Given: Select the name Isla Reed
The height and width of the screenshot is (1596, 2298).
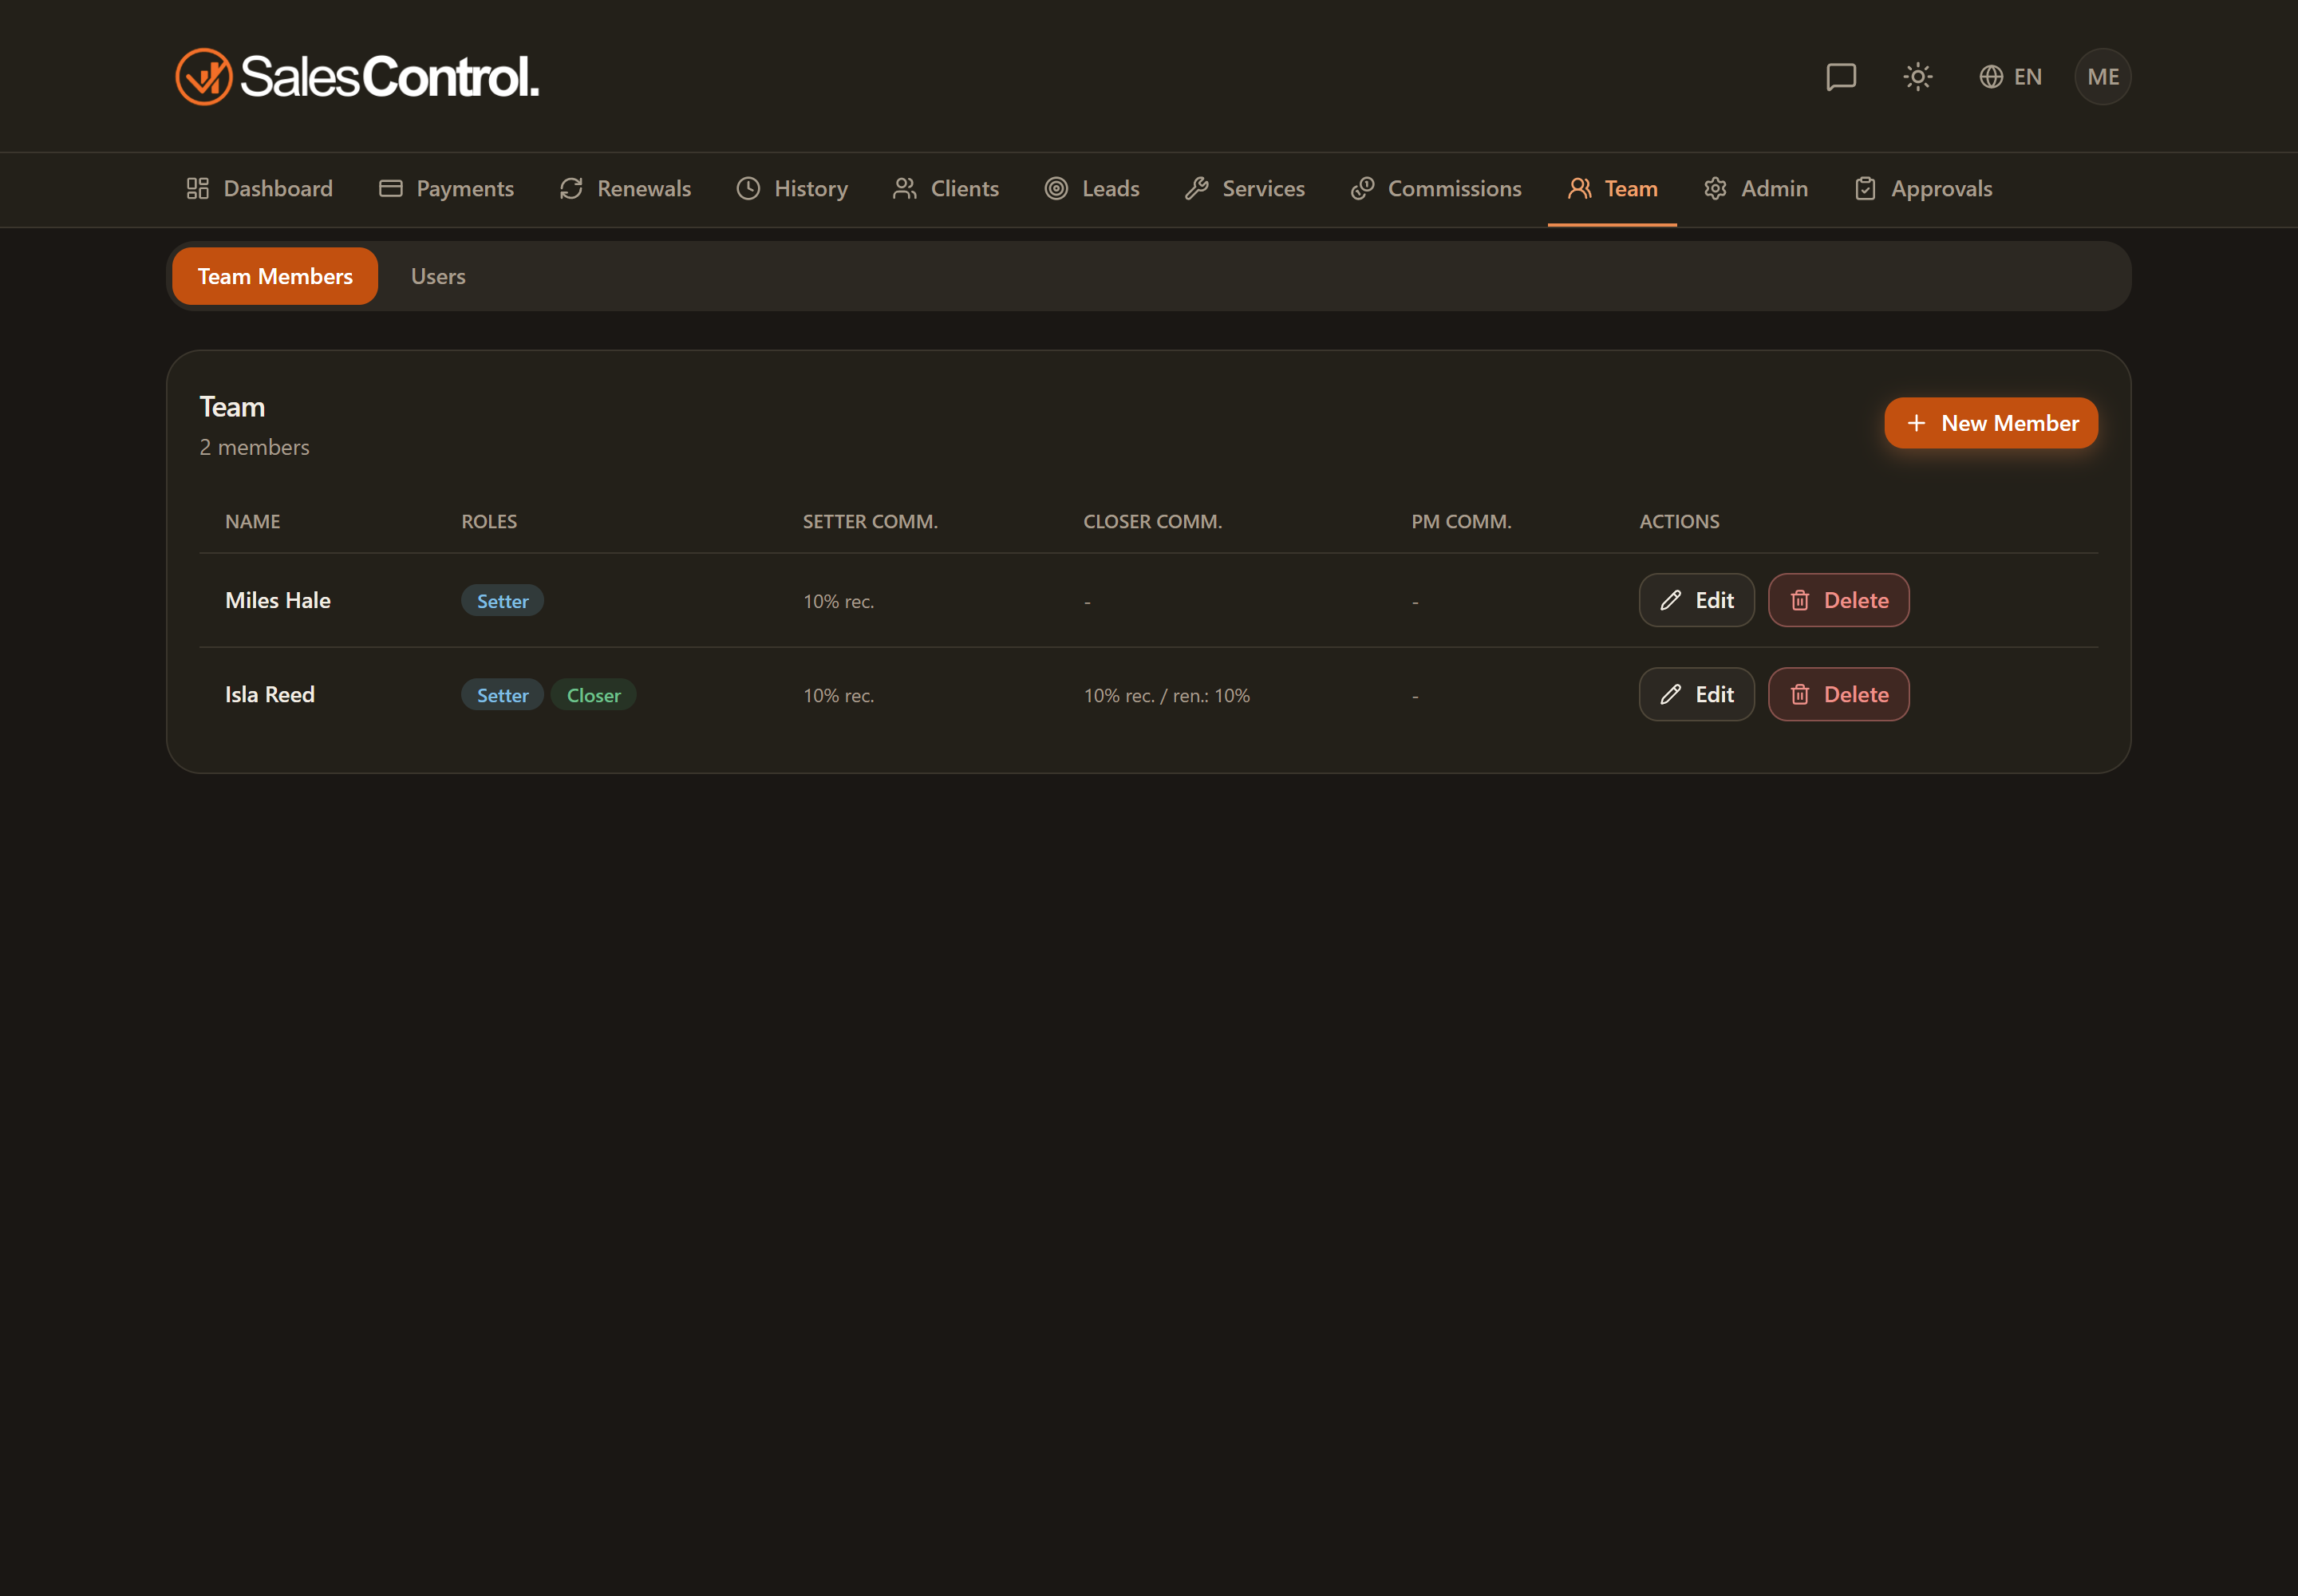Looking at the screenshot, I should click(270, 694).
